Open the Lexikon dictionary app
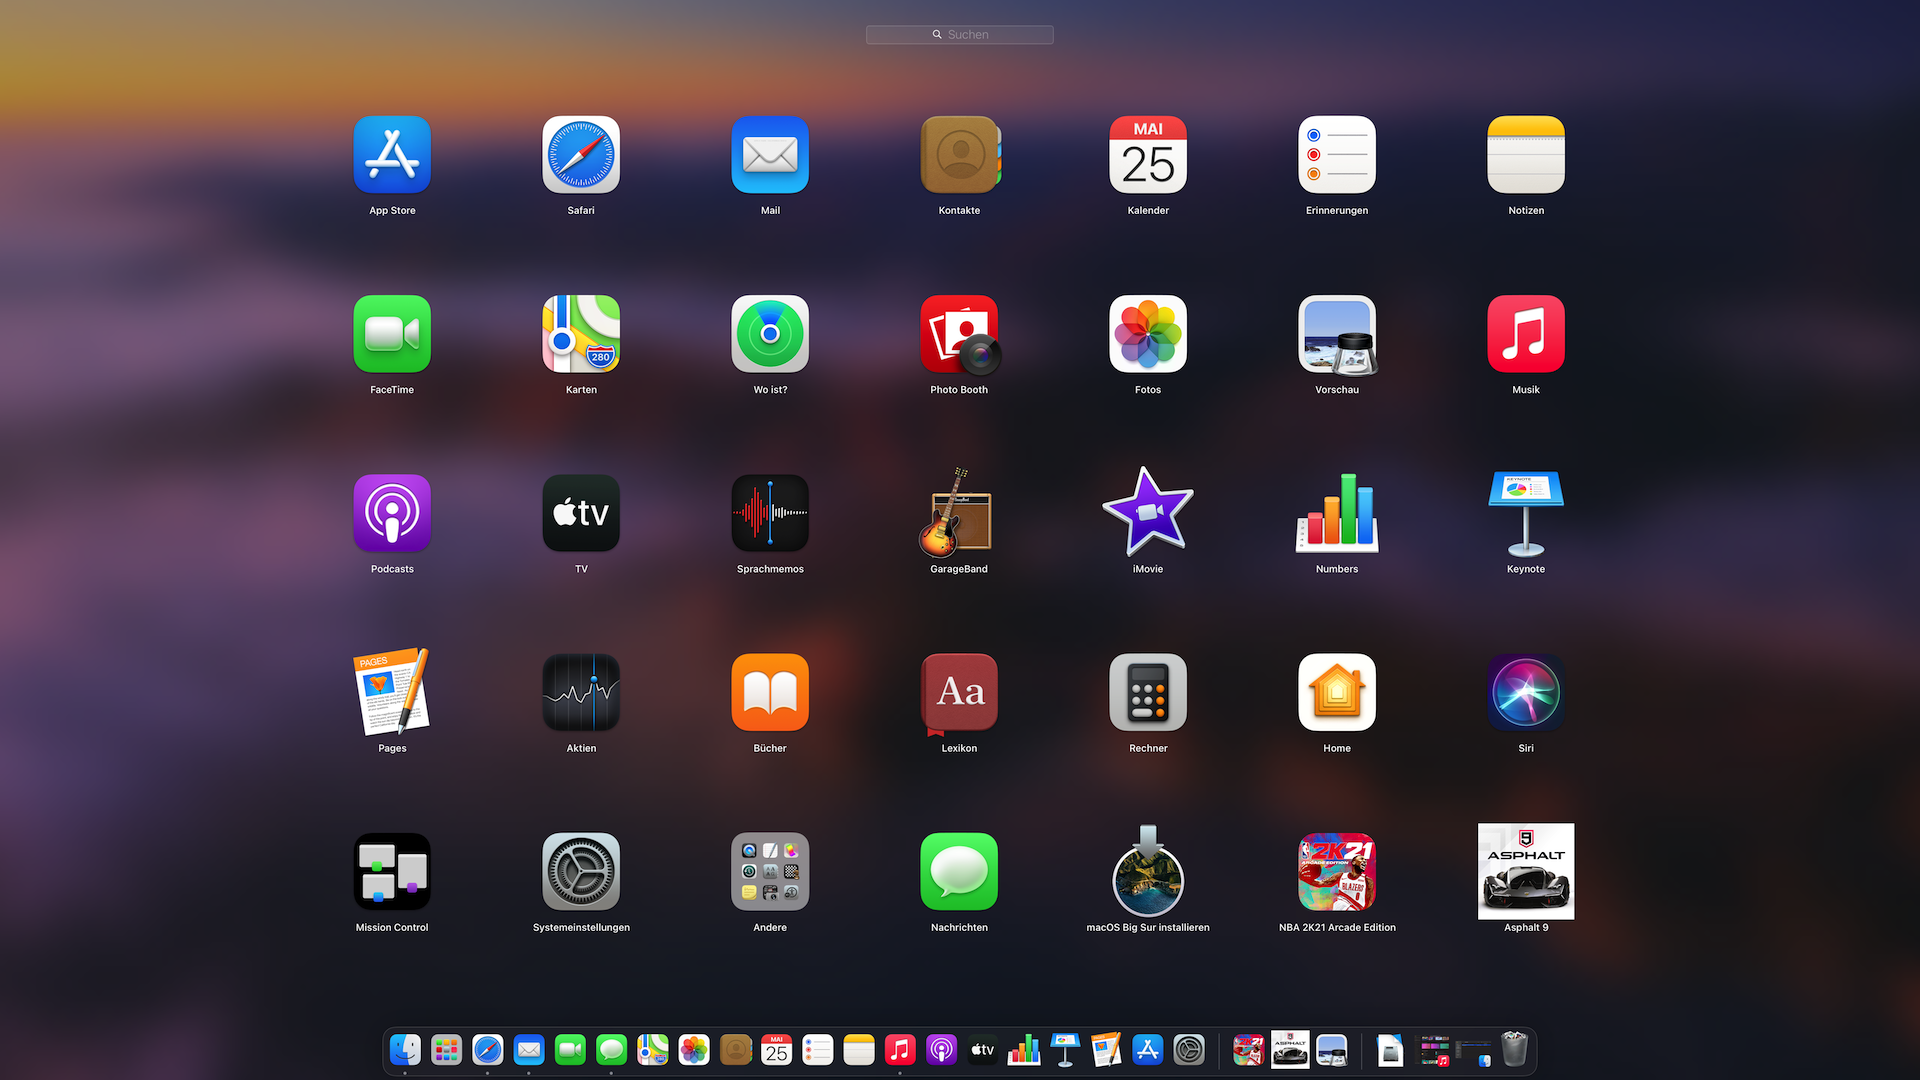Image resolution: width=1920 pixels, height=1080 pixels. click(x=958, y=693)
